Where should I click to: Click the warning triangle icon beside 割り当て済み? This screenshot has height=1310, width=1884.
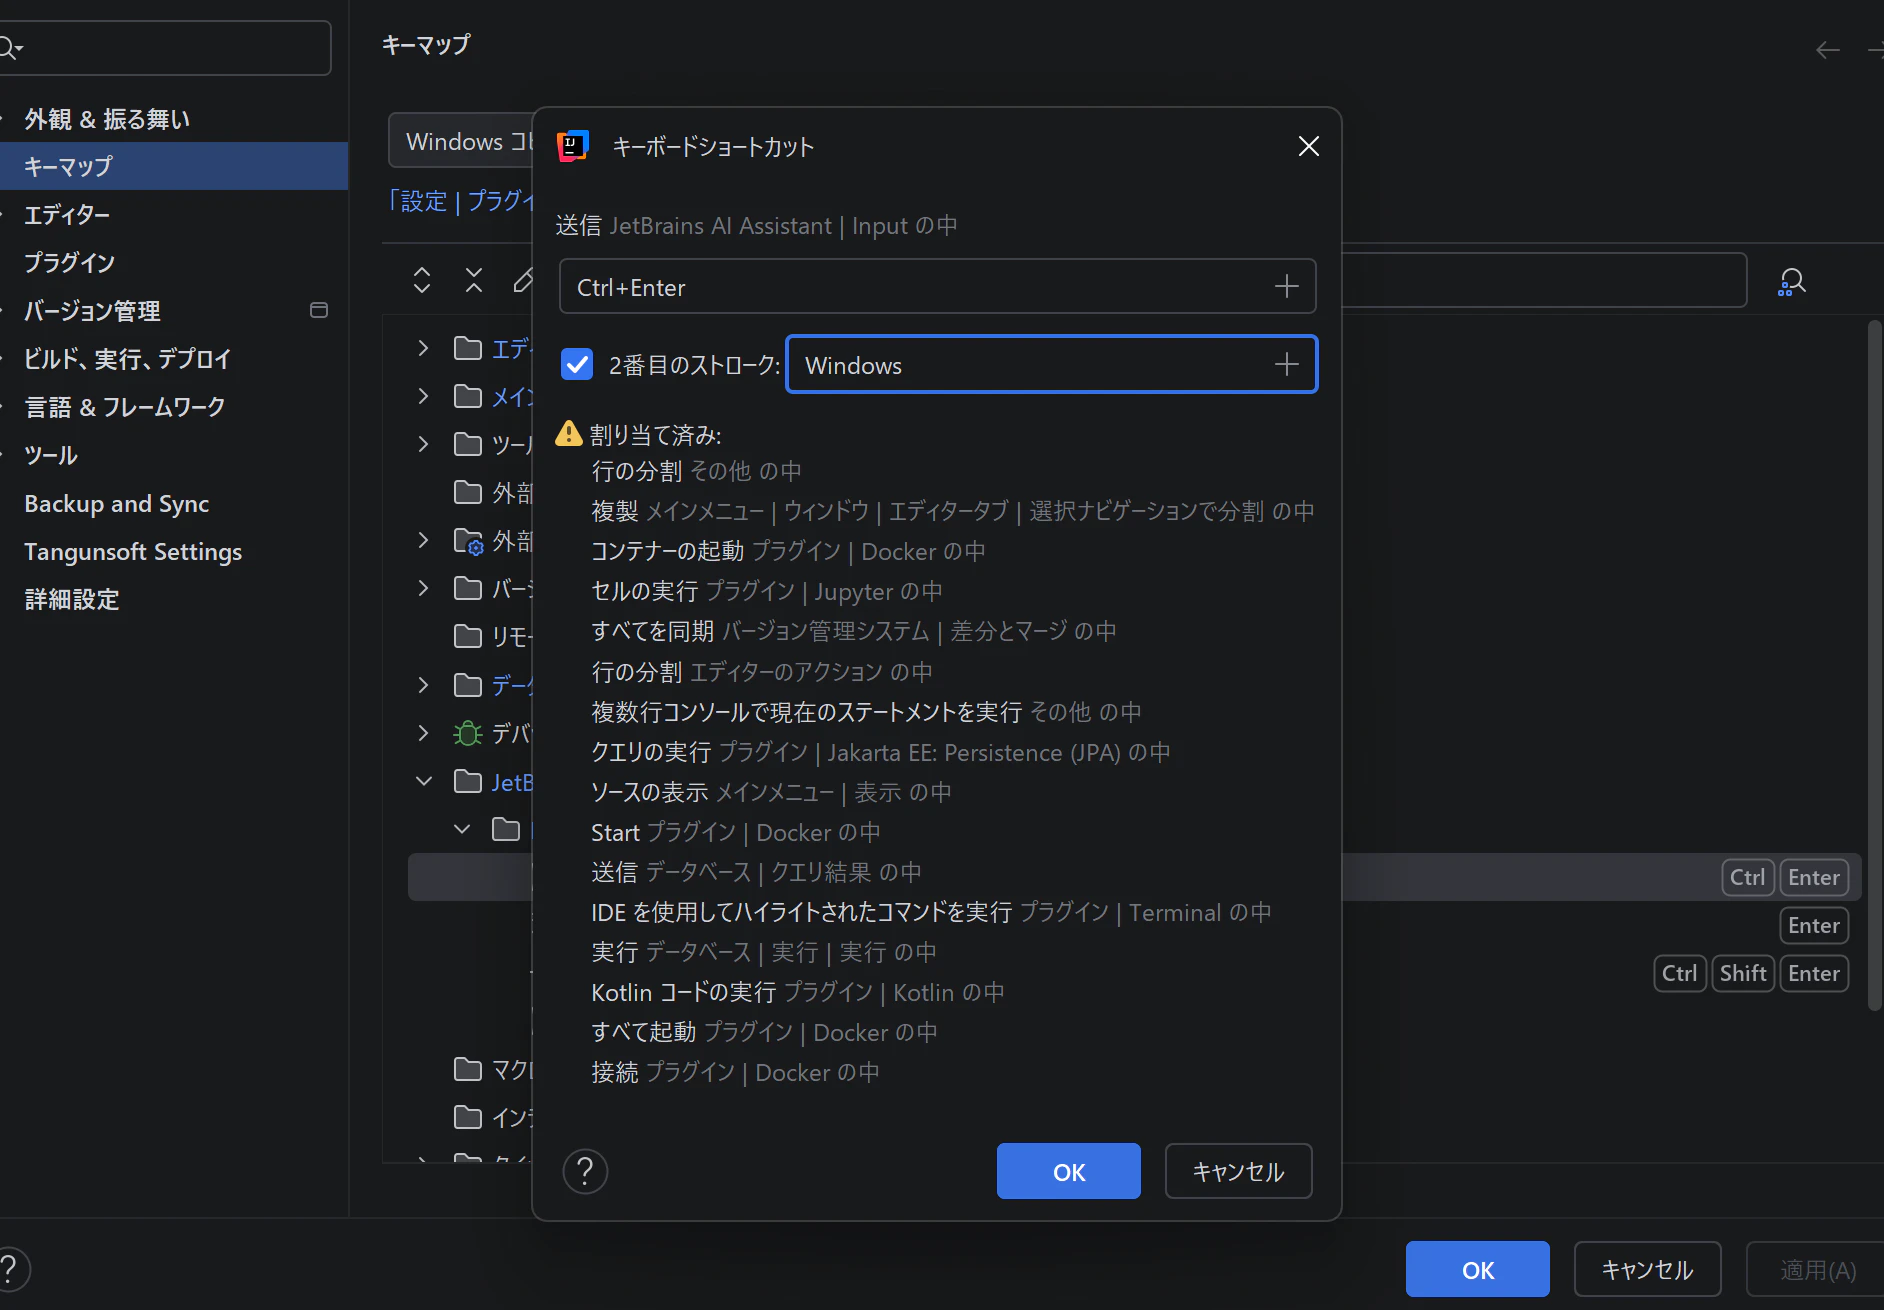[568, 433]
